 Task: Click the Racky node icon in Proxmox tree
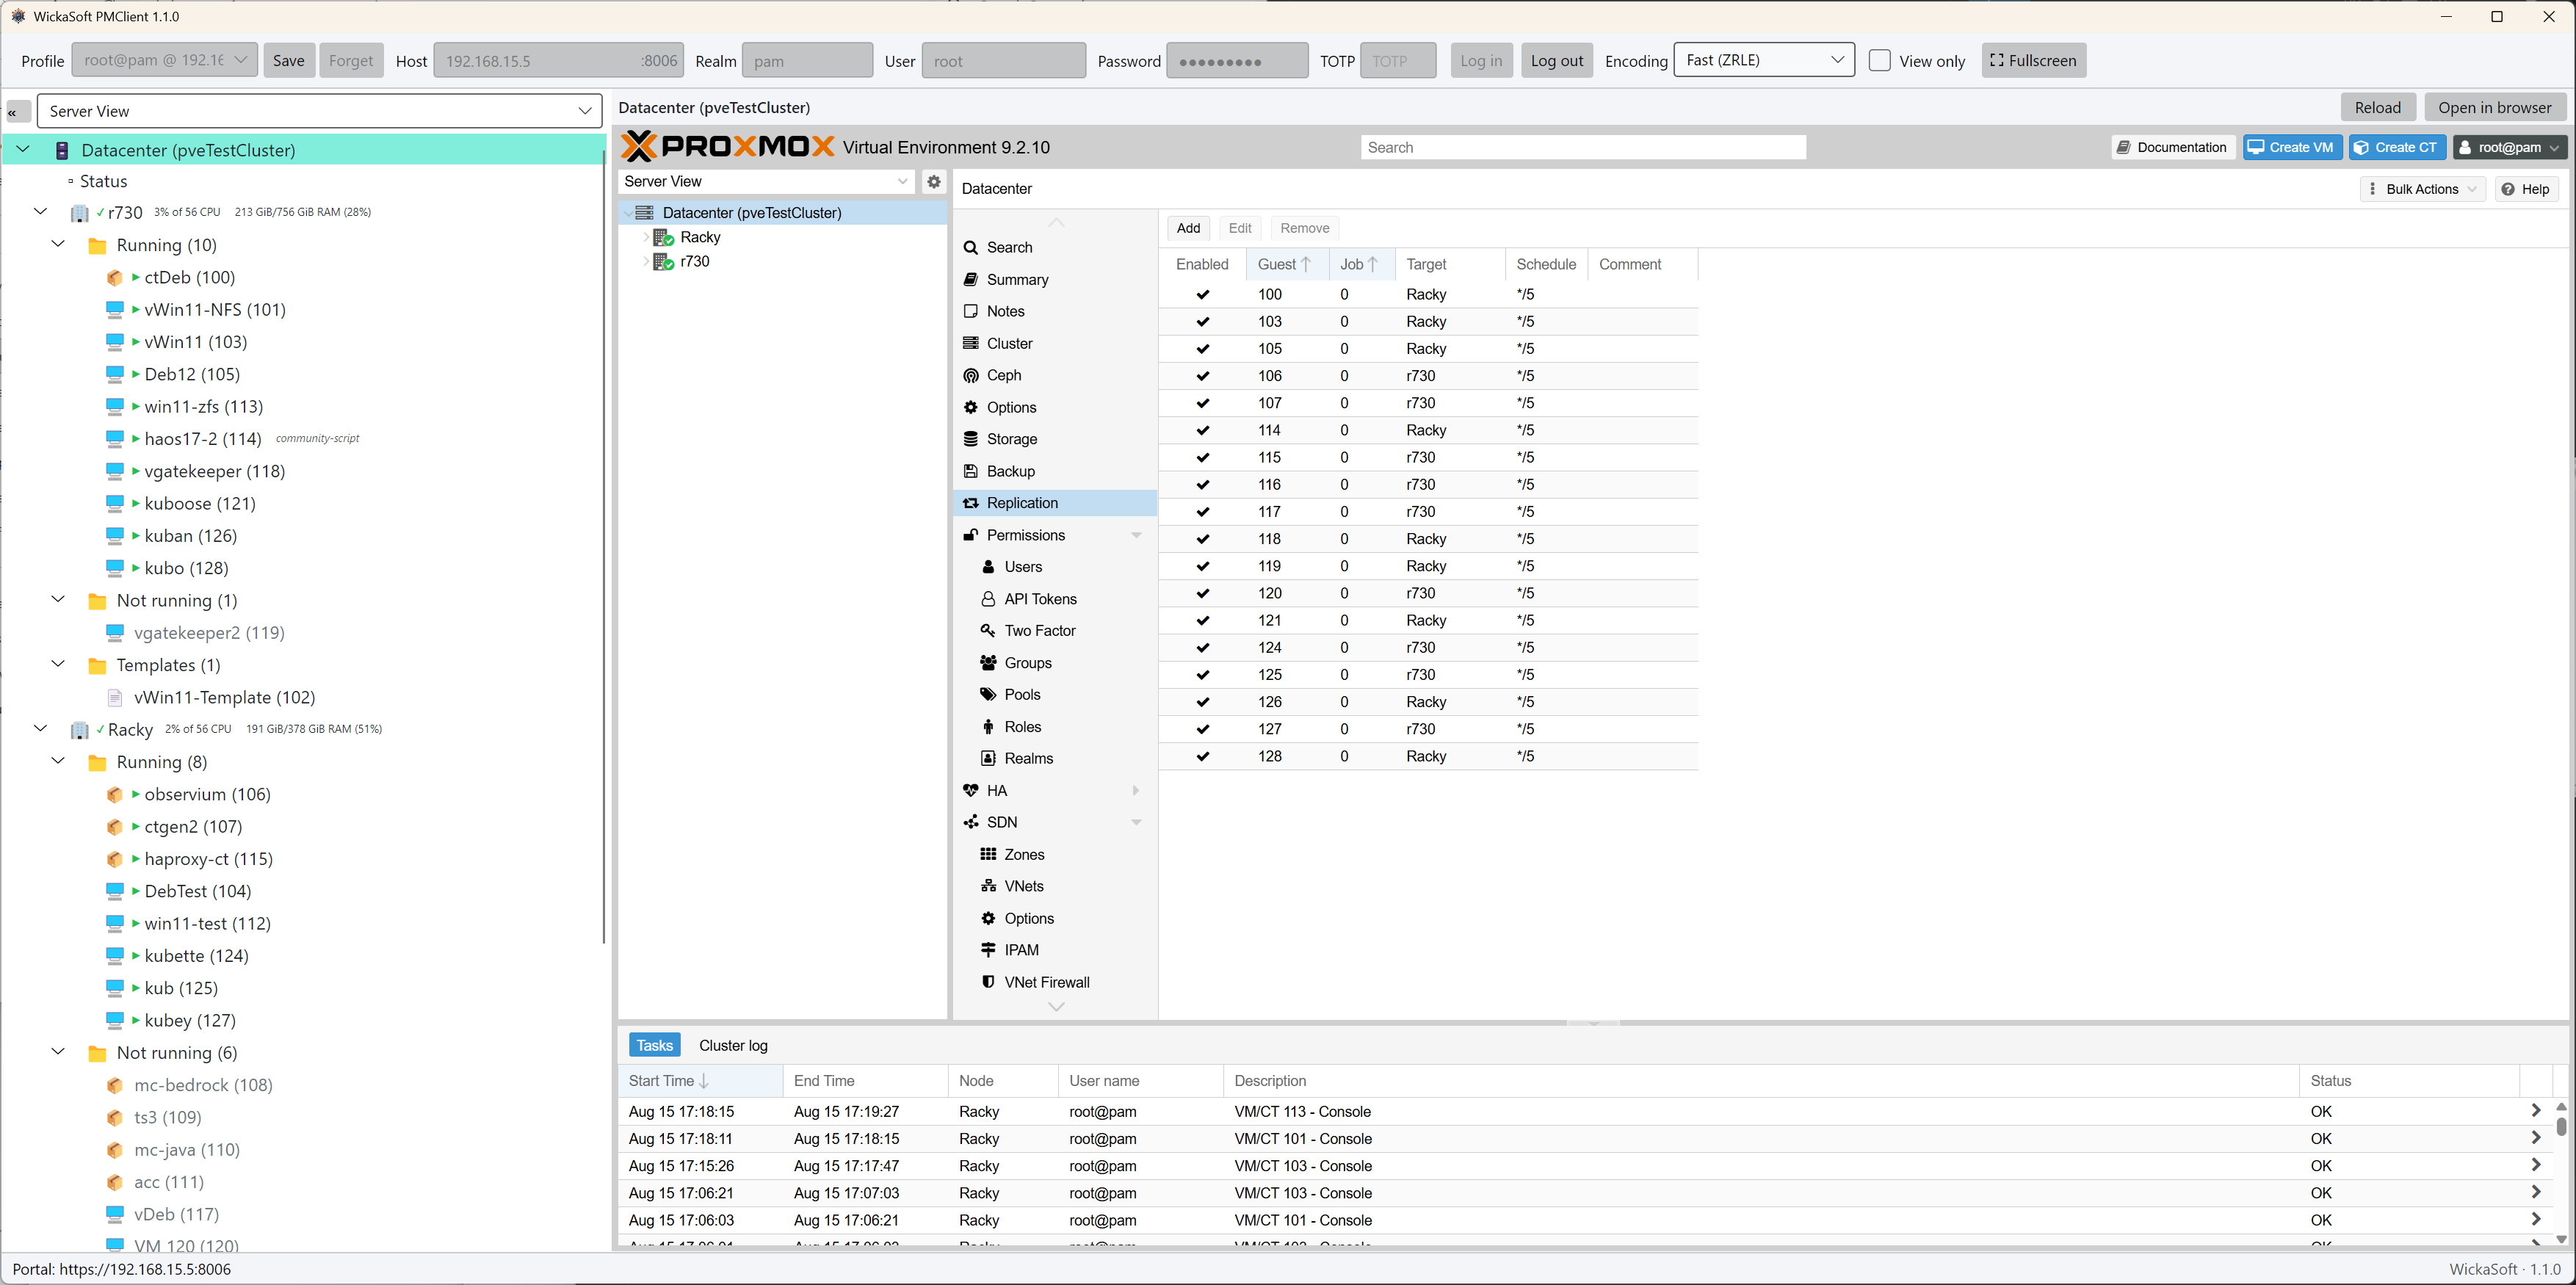[x=664, y=238]
